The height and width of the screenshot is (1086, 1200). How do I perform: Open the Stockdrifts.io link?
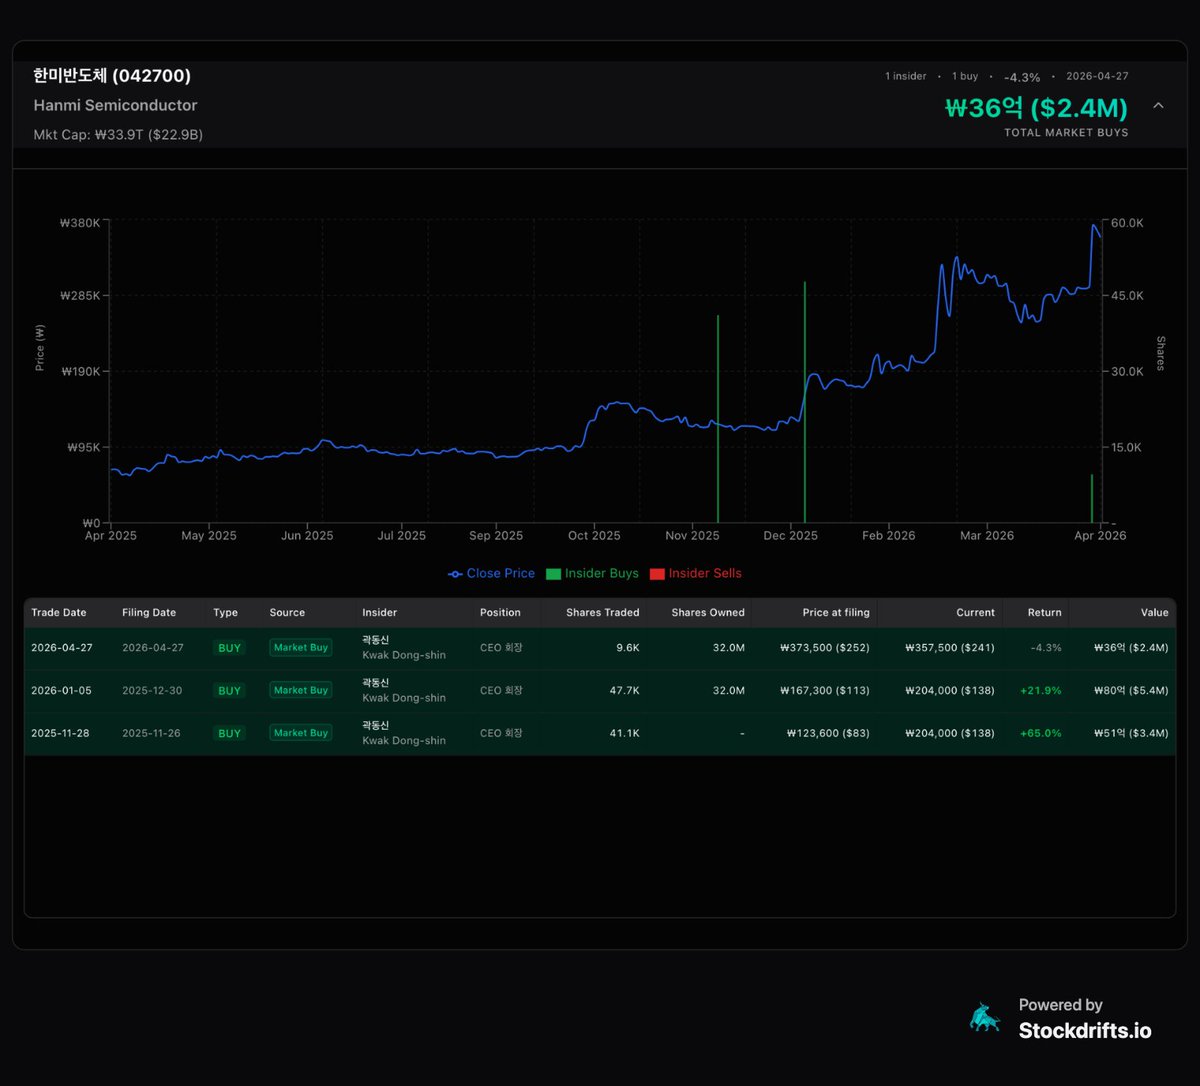click(1085, 1030)
